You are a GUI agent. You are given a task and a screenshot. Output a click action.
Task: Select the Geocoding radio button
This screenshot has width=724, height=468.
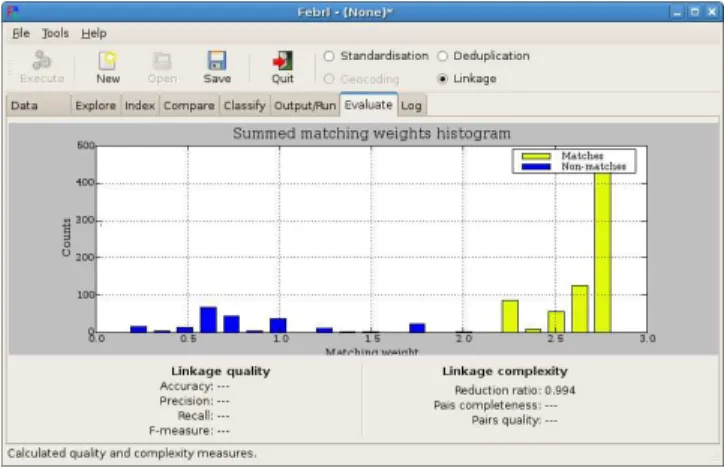(329, 79)
